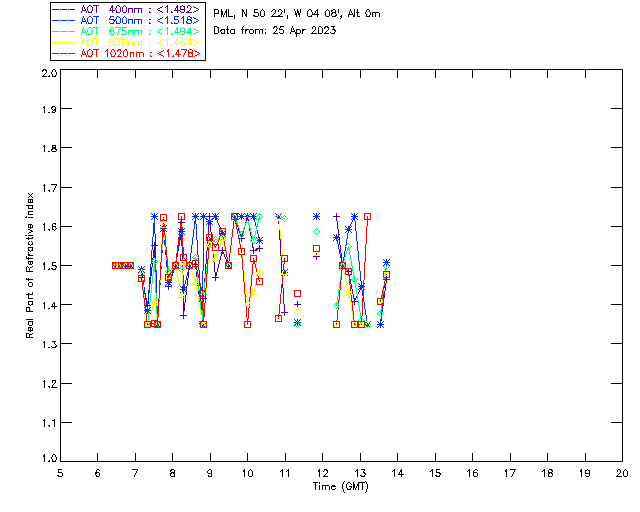Click the time-axis tick label 12
The image size is (640, 512).
(x=322, y=473)
